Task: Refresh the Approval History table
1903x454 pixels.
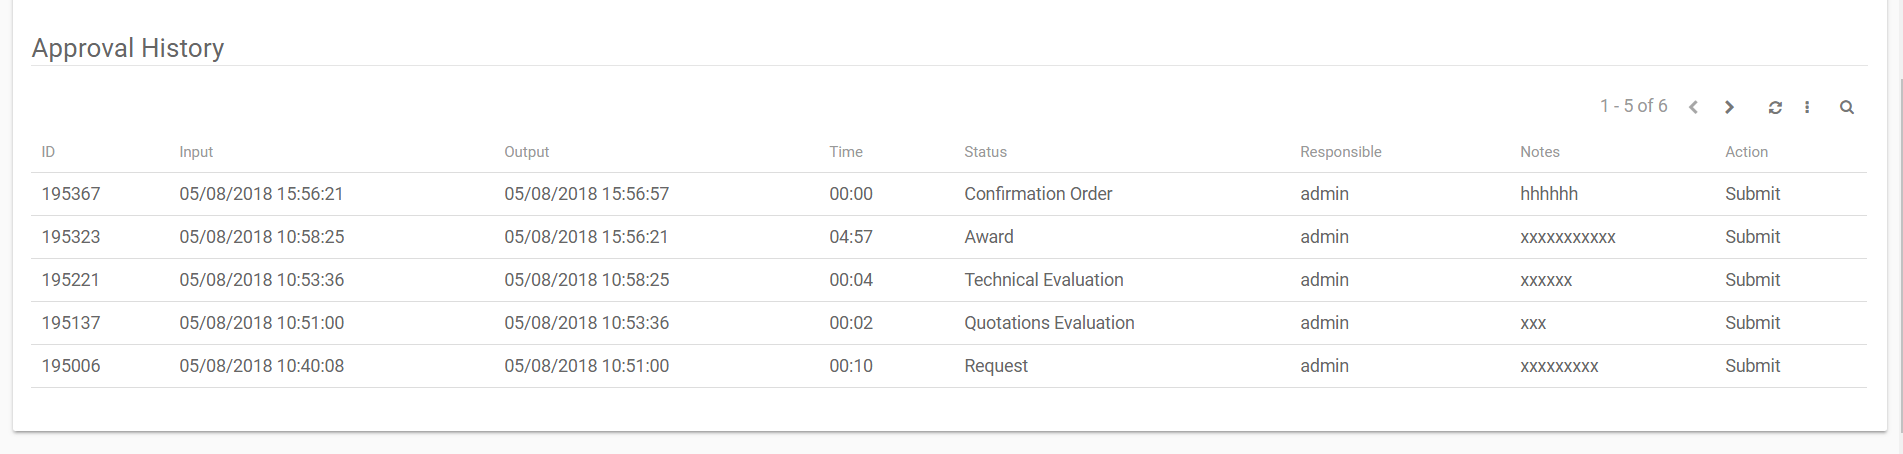Action: click(1775, 107)
